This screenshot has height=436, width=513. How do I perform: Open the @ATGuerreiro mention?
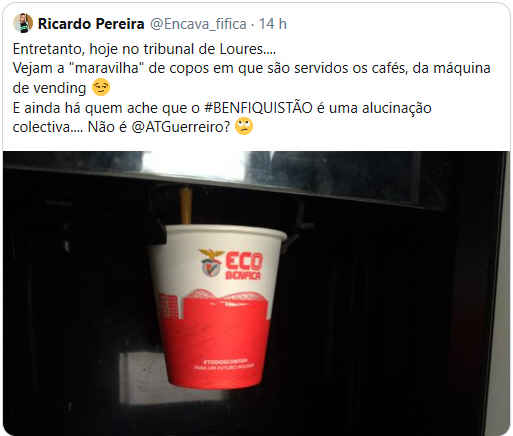point(181,127)
